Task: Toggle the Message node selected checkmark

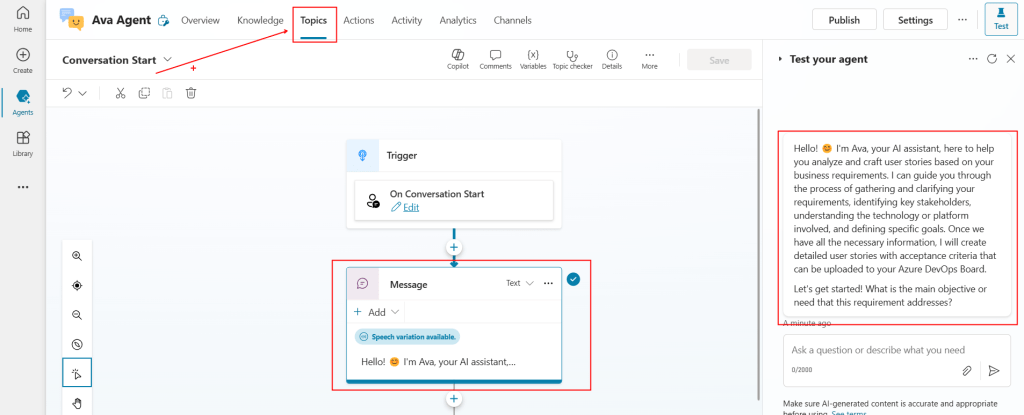Action: click(573, 279)
